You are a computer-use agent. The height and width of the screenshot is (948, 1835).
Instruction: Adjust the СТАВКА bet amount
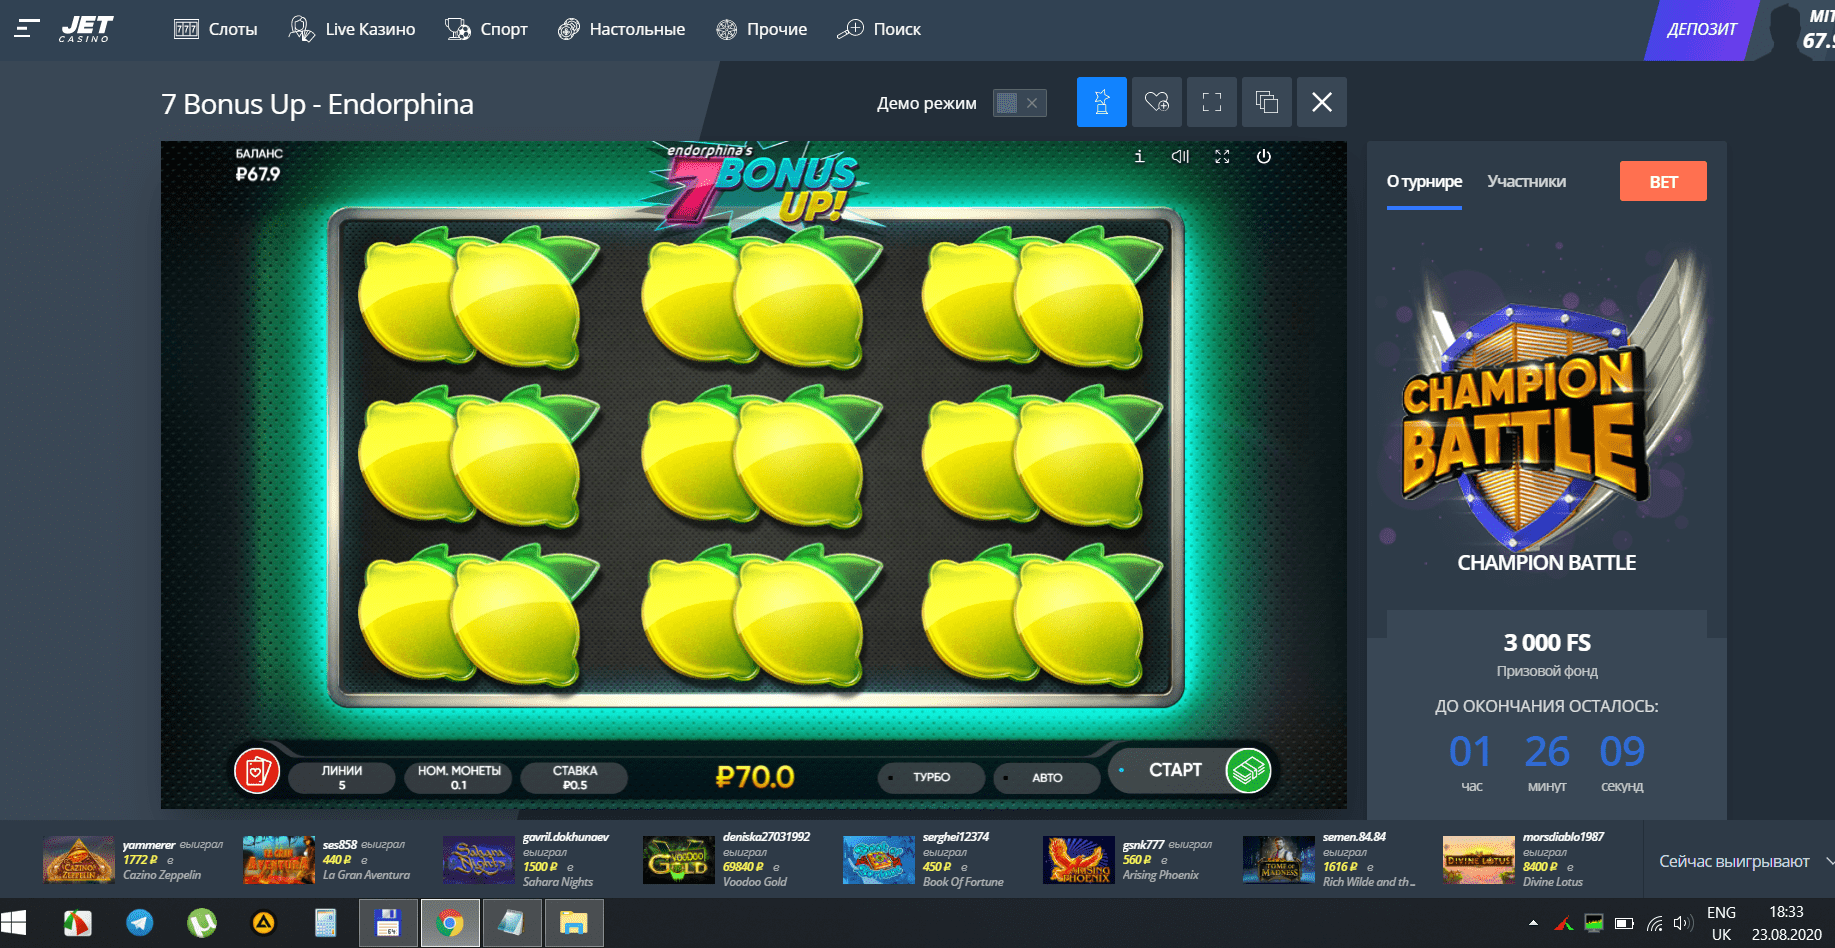(x=575, y=777)
